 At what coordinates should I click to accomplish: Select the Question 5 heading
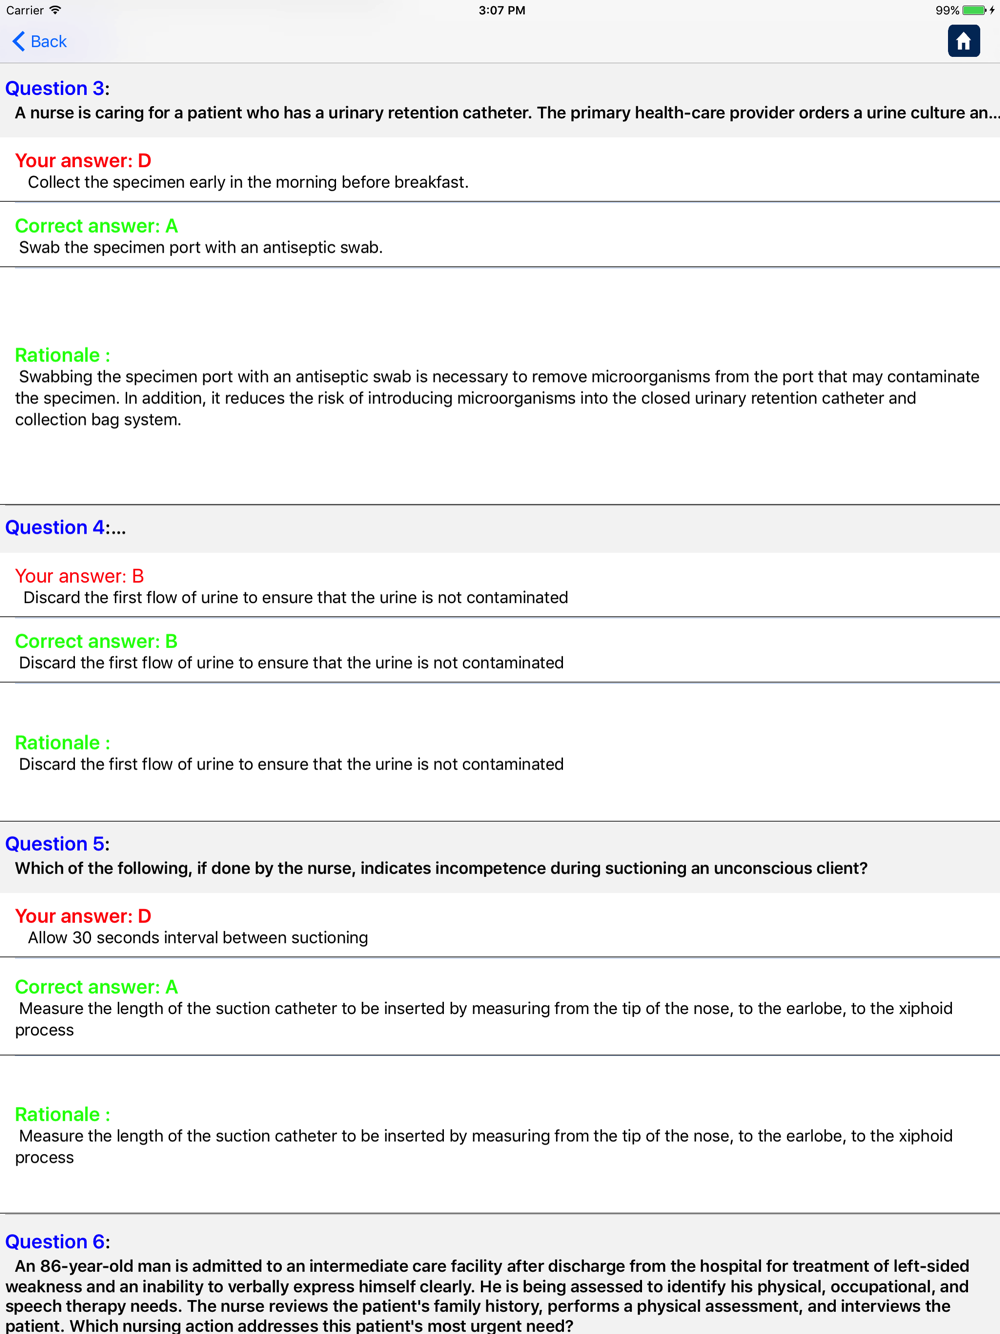click(57, 843)
